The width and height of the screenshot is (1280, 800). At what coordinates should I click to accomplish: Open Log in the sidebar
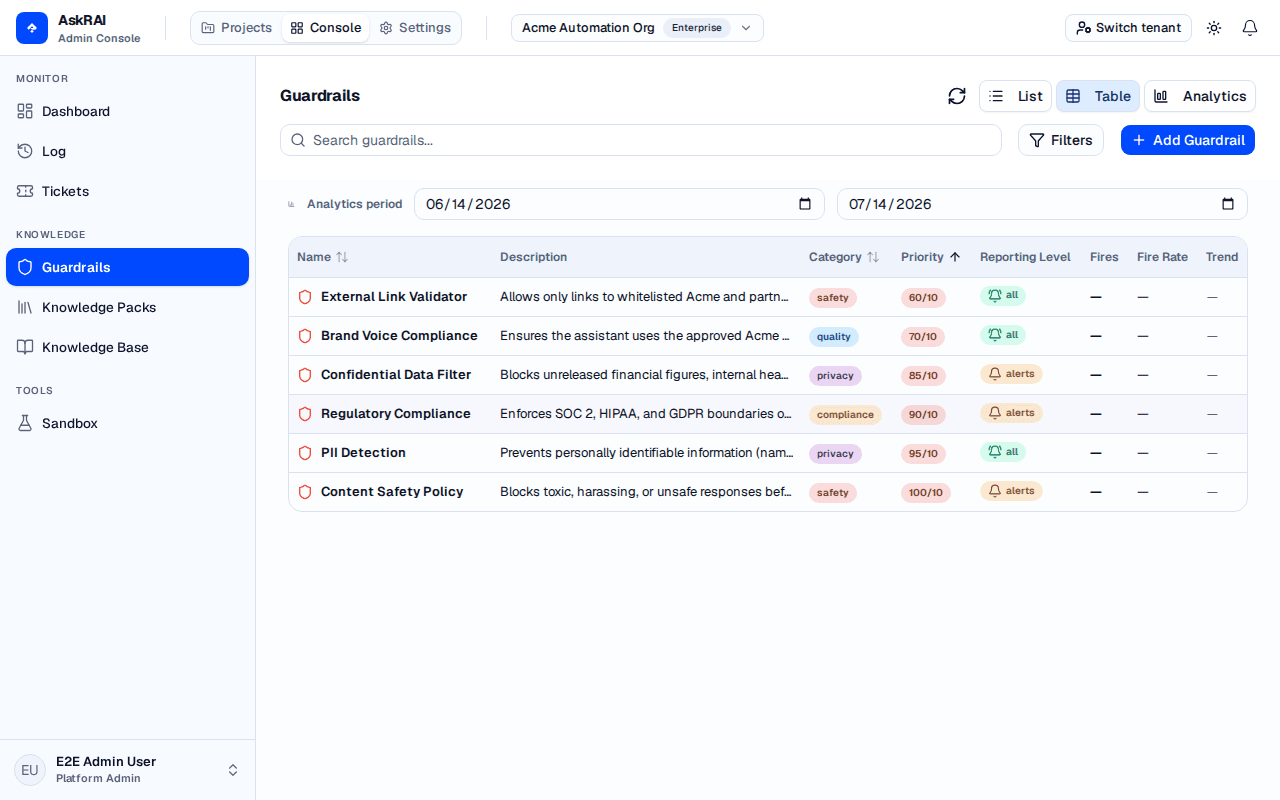[x=127, y=151]
